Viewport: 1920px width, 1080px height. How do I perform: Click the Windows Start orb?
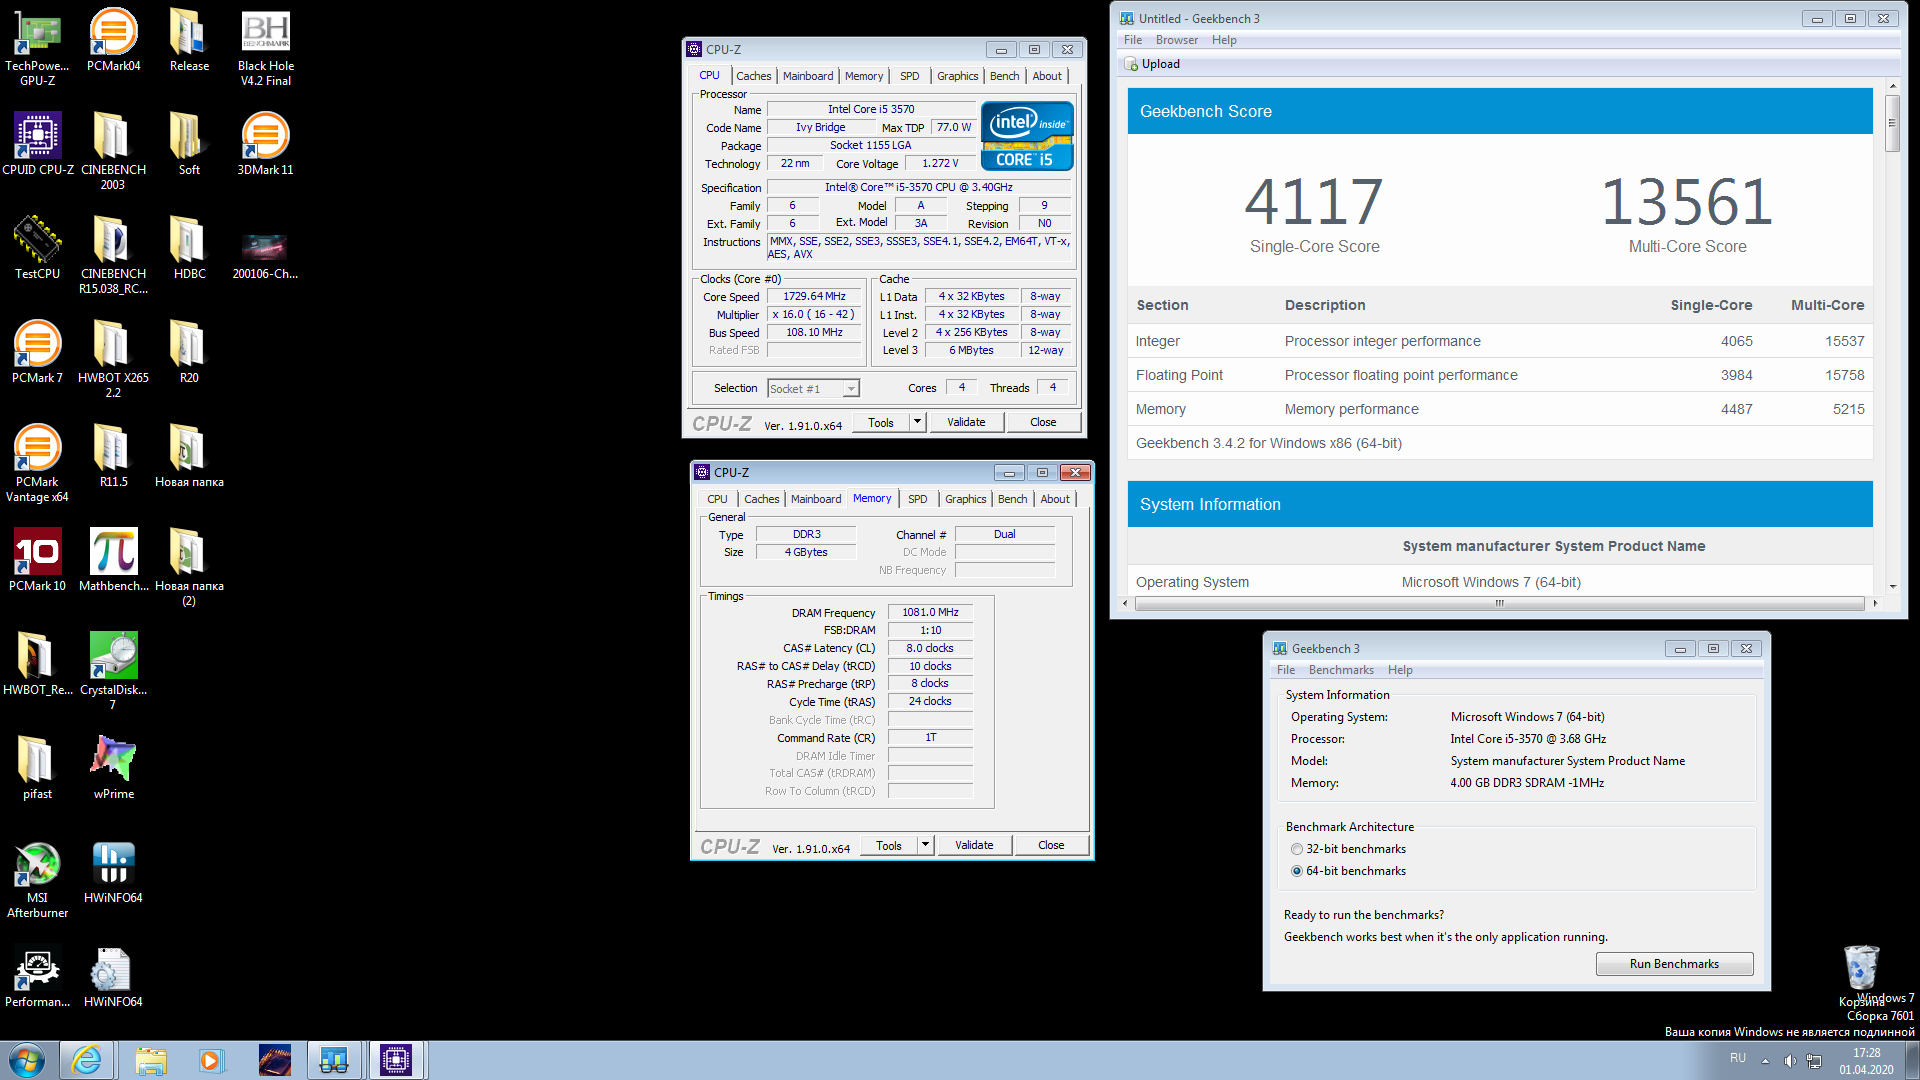(27, 1060)
